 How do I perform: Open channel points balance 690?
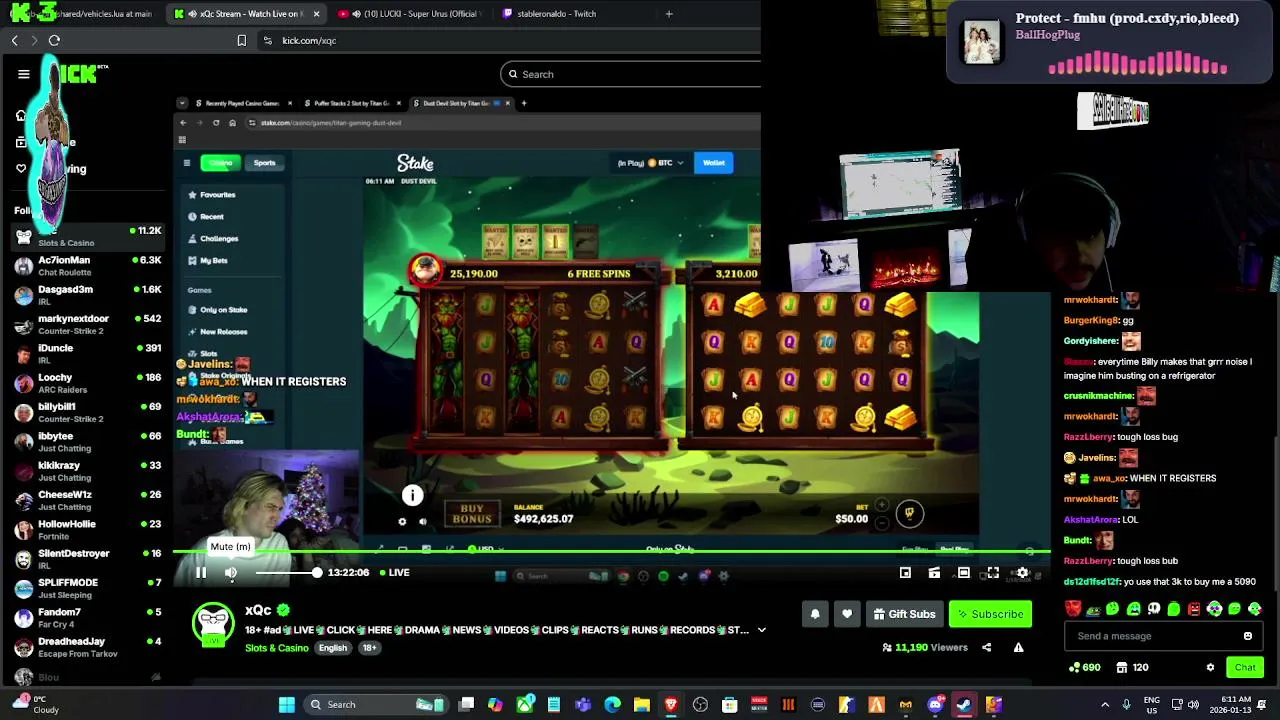[1085, 667]
